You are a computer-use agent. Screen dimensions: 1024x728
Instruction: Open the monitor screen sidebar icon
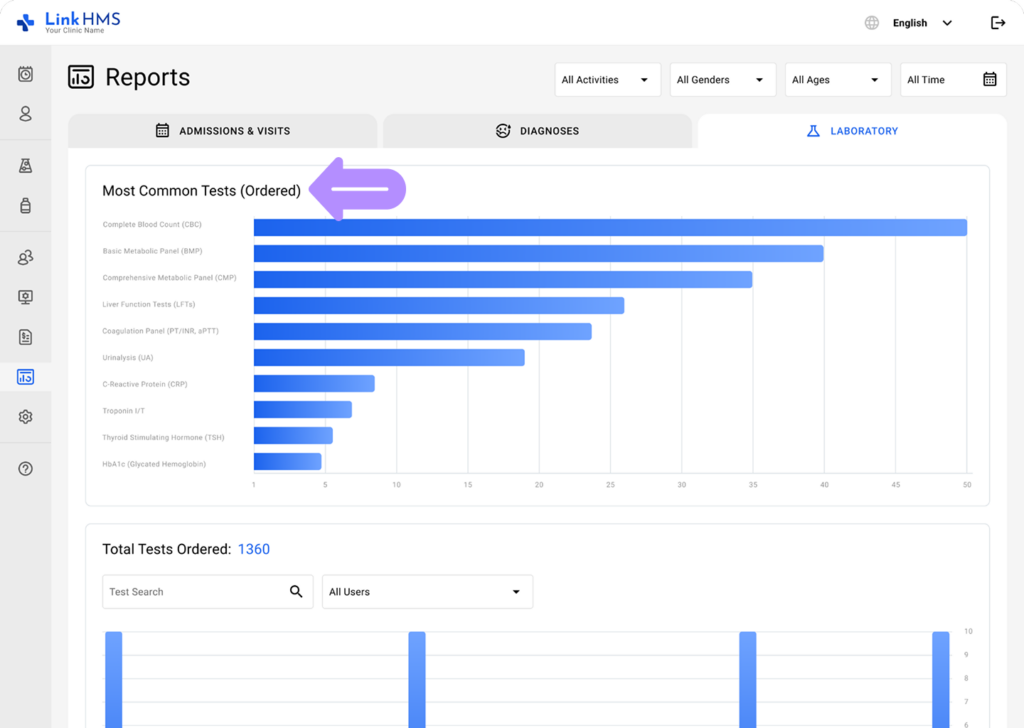click(26, 297)
